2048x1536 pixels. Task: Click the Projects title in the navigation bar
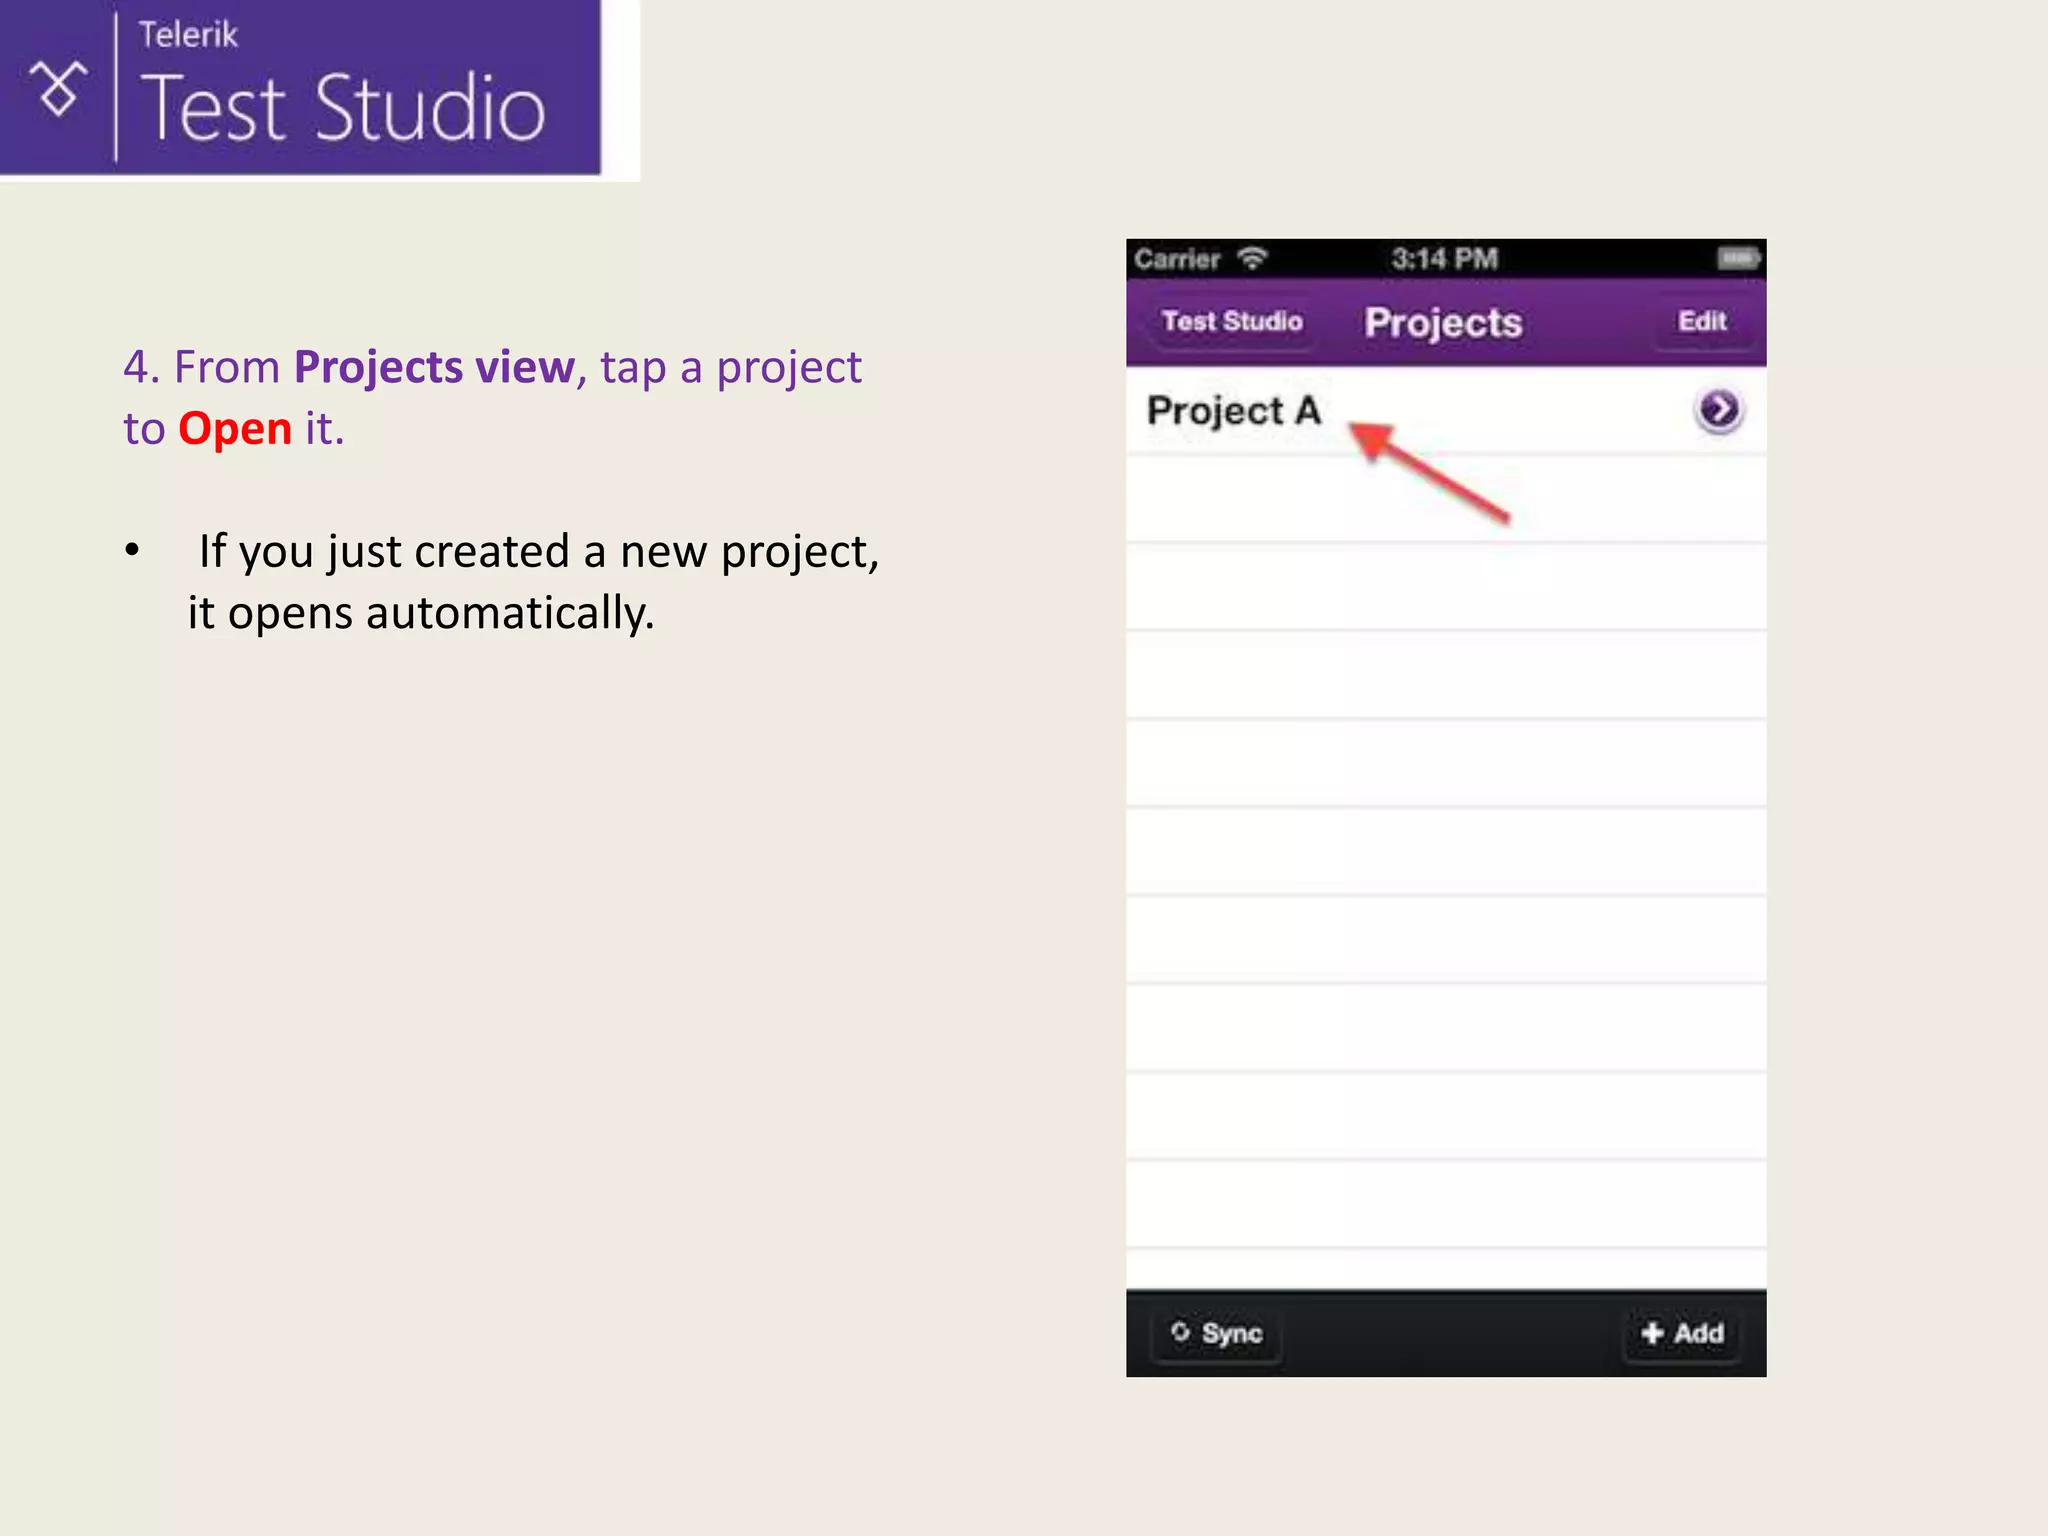coord(1443,324)
